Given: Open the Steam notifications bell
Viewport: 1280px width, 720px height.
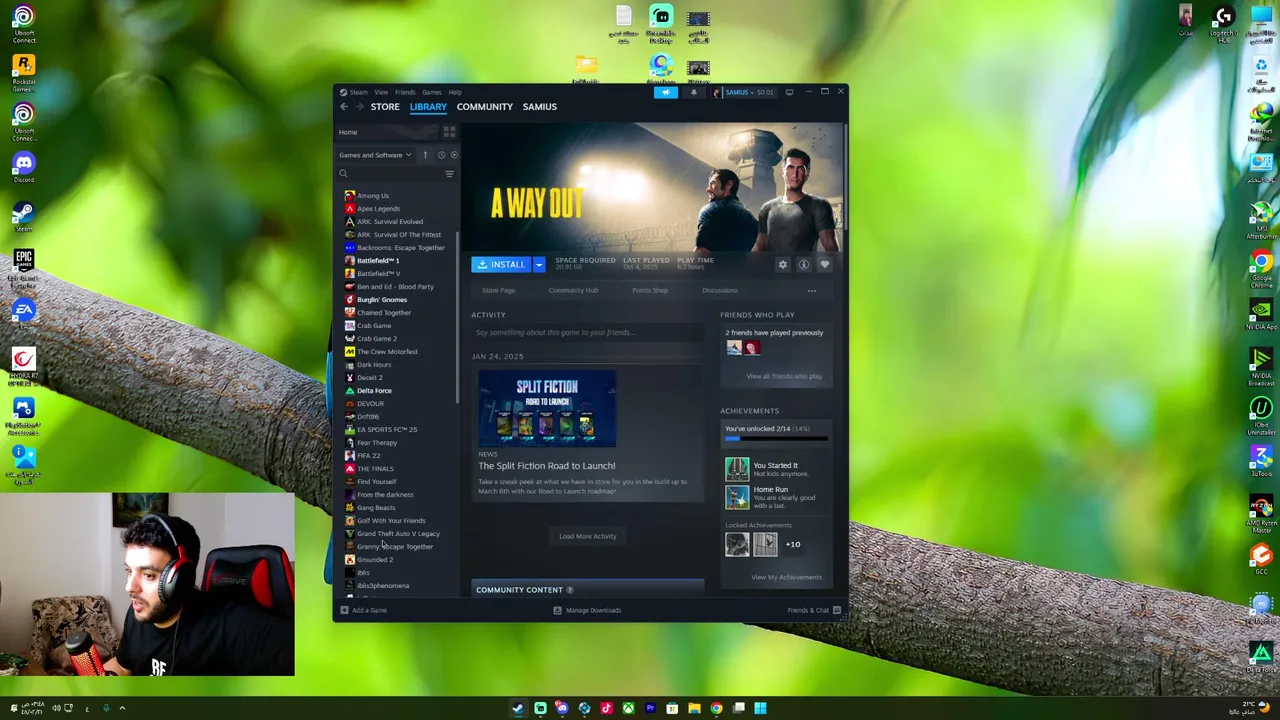Looking at the screenshot, I should 693,92.
